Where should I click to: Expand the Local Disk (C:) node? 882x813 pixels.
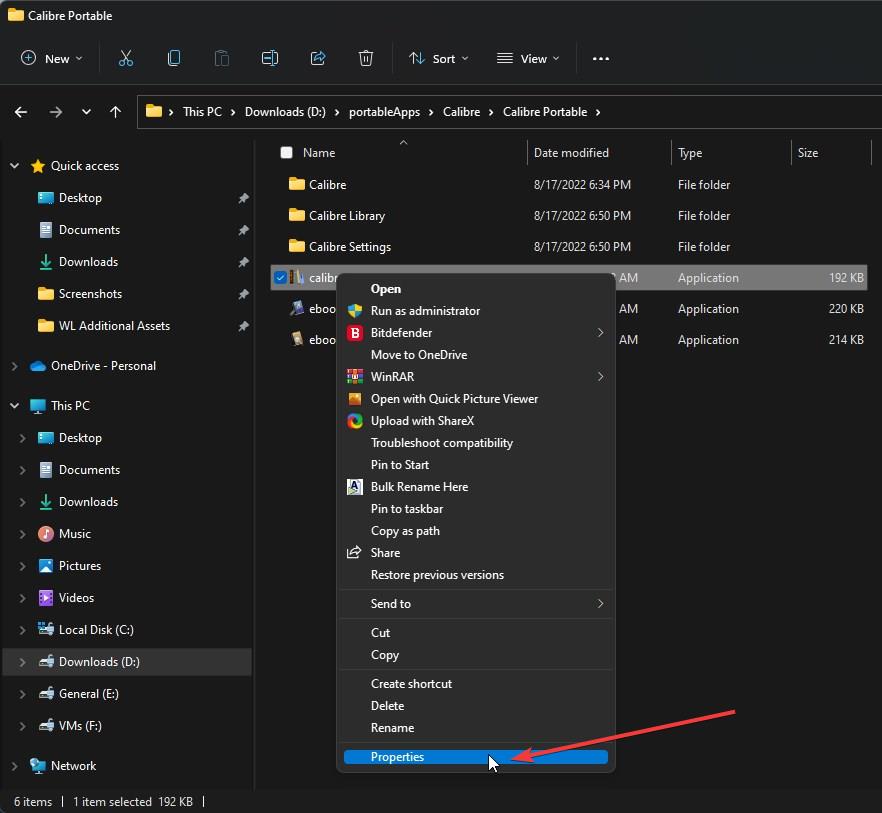[x=23, y=630]
